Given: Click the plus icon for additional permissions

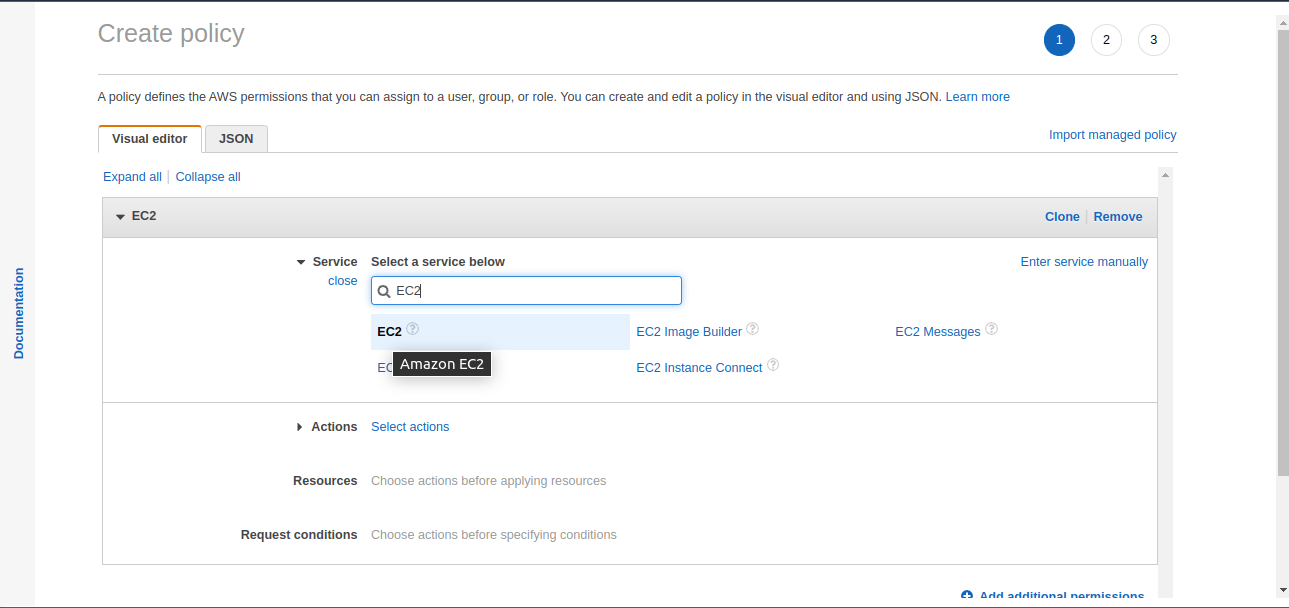Looking at the screenshot, I should coord(967,596).
